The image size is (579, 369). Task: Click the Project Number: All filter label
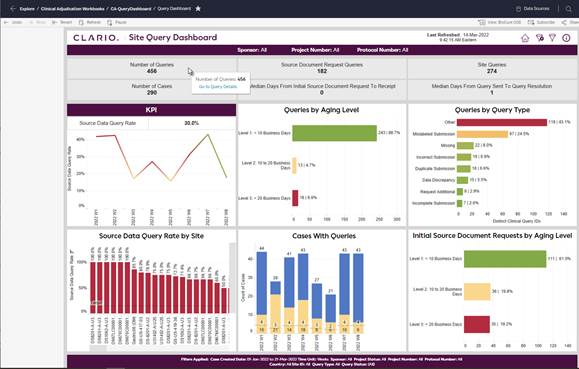pos(315,50)
